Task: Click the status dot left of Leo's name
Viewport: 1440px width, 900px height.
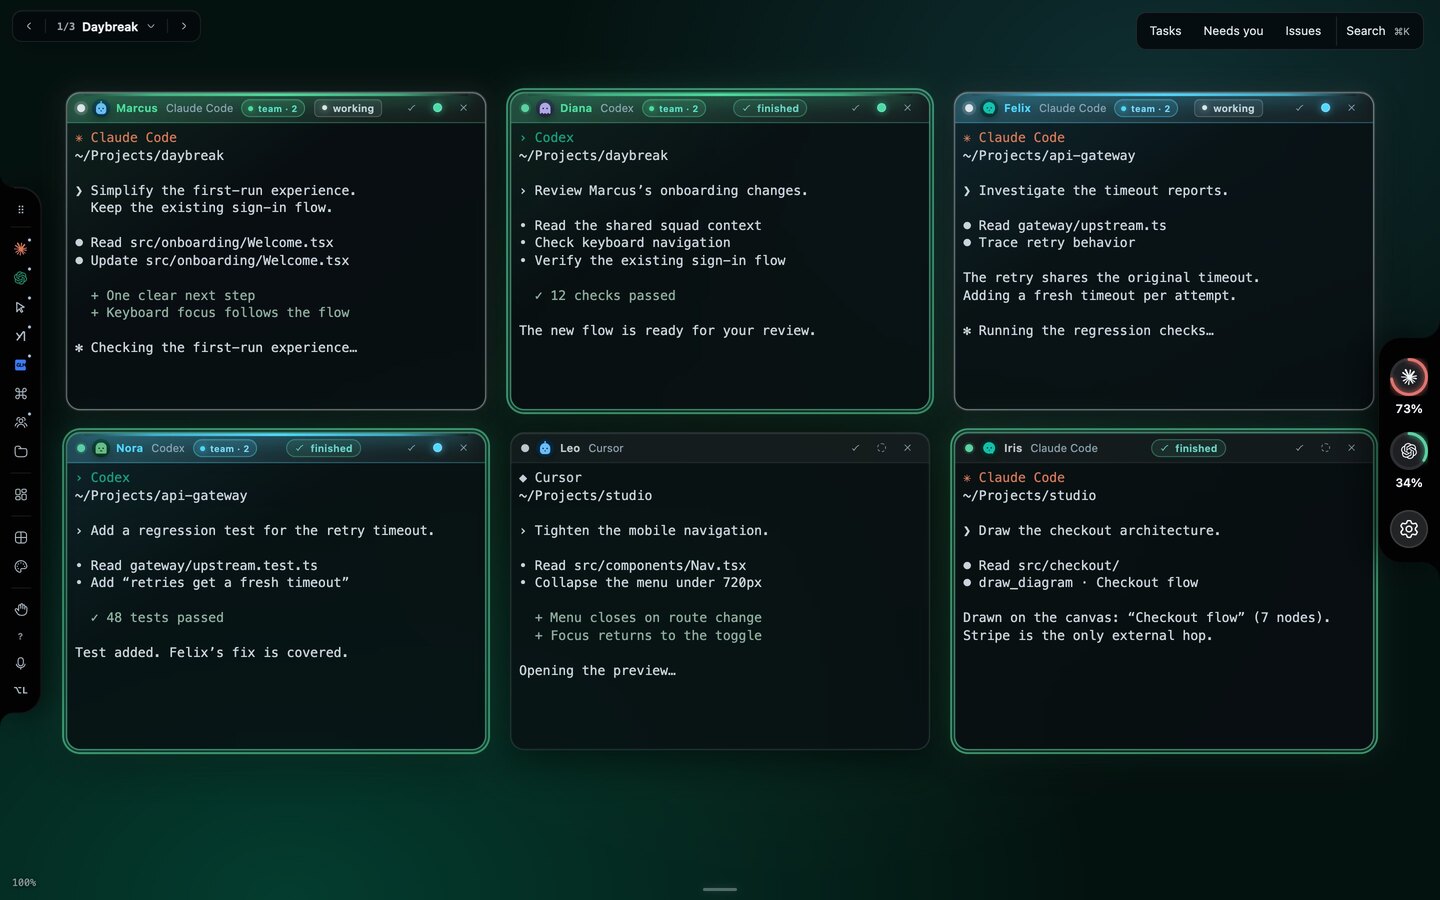Action: [525, 448]
